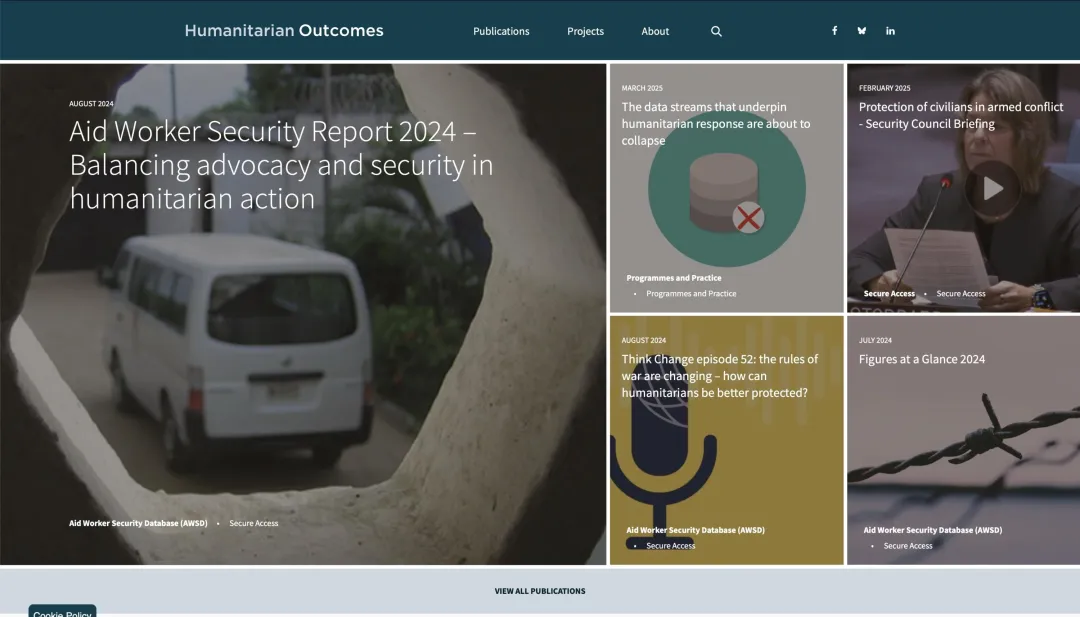This screenshot has width=1080, height=617.
Task: Open the Projects menu
Action: [x=585, y=31]
